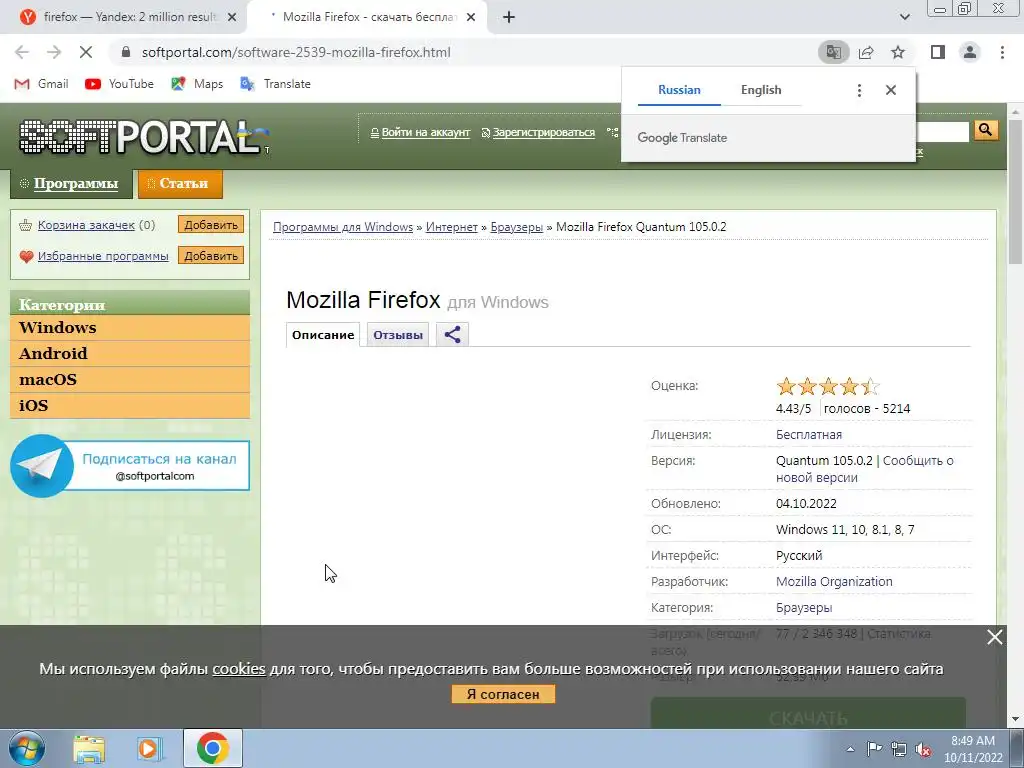Close the Yandex firefox tab

click(x=231, y=17)
